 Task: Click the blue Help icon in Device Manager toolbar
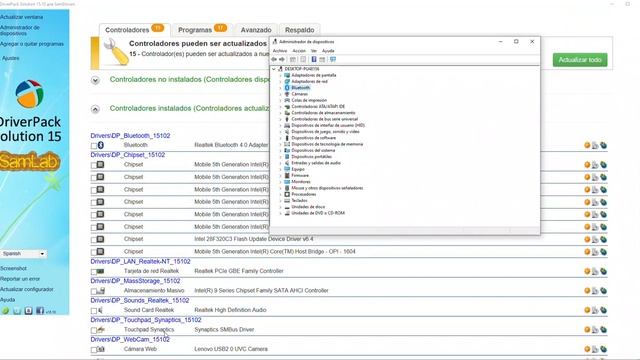[314, 60]
